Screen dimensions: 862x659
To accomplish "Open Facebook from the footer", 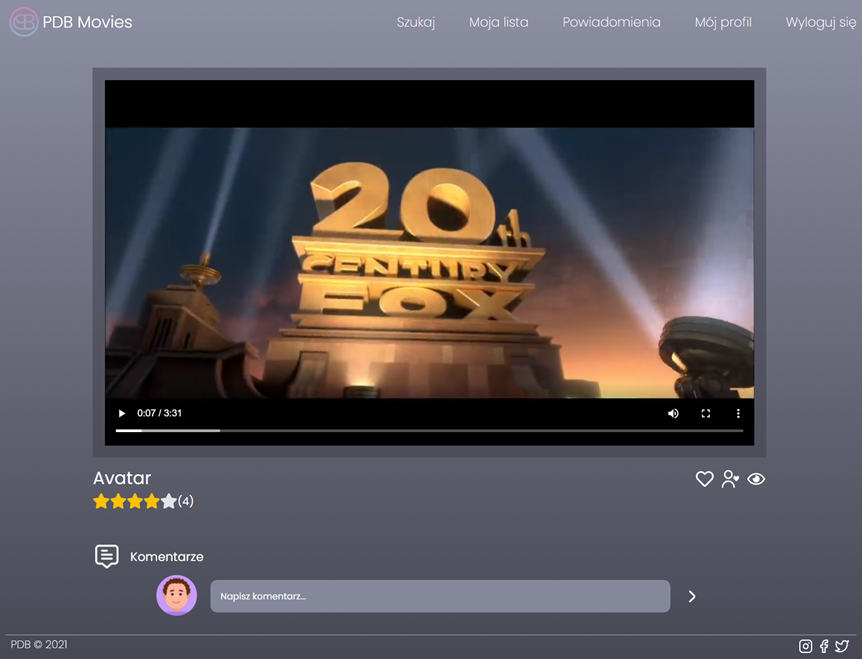I will point(823,646).
